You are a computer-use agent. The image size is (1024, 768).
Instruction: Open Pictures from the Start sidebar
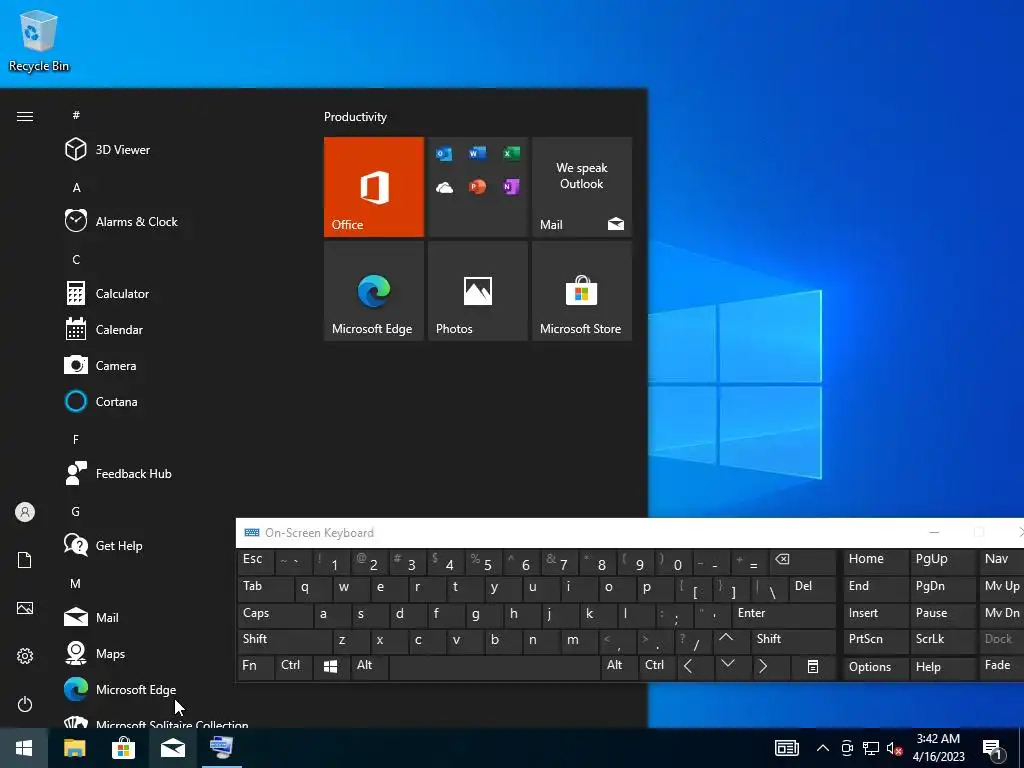tap(25, 608)
